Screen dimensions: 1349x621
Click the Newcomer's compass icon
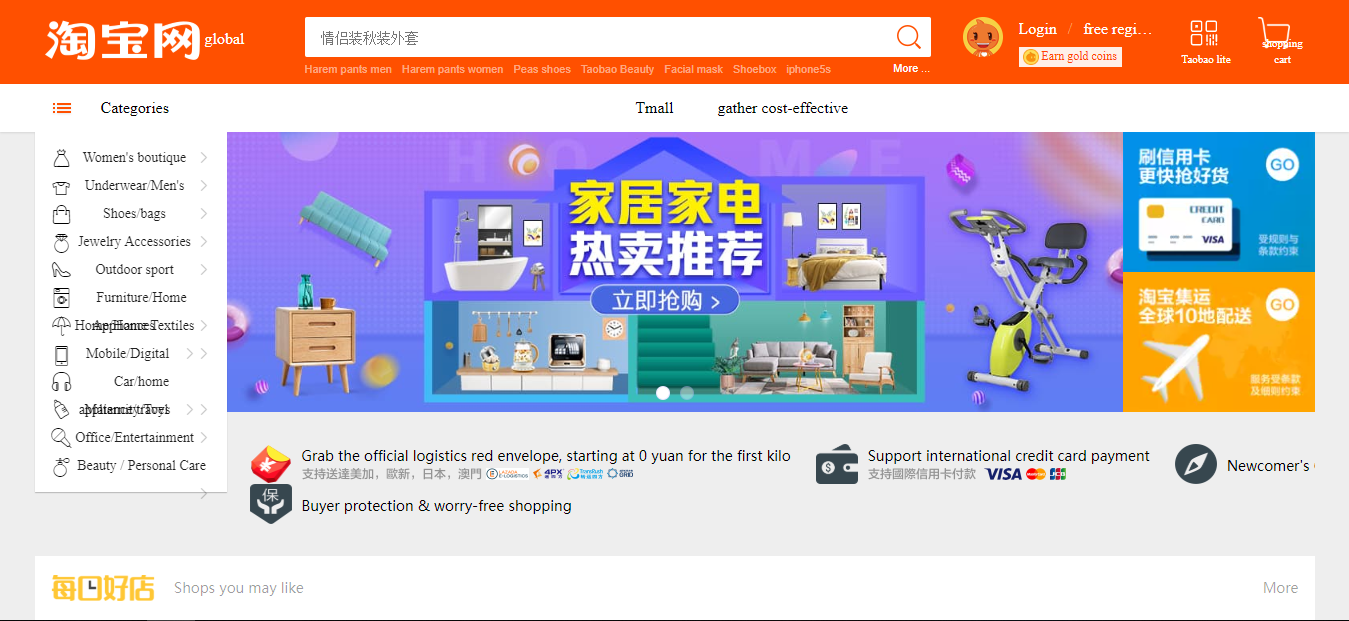(x=1196, y=465)
